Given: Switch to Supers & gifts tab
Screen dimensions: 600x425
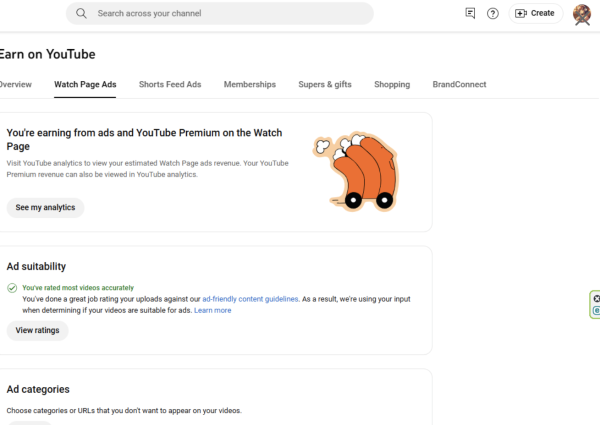Looking at the screenshot, I should coord(325,85).
